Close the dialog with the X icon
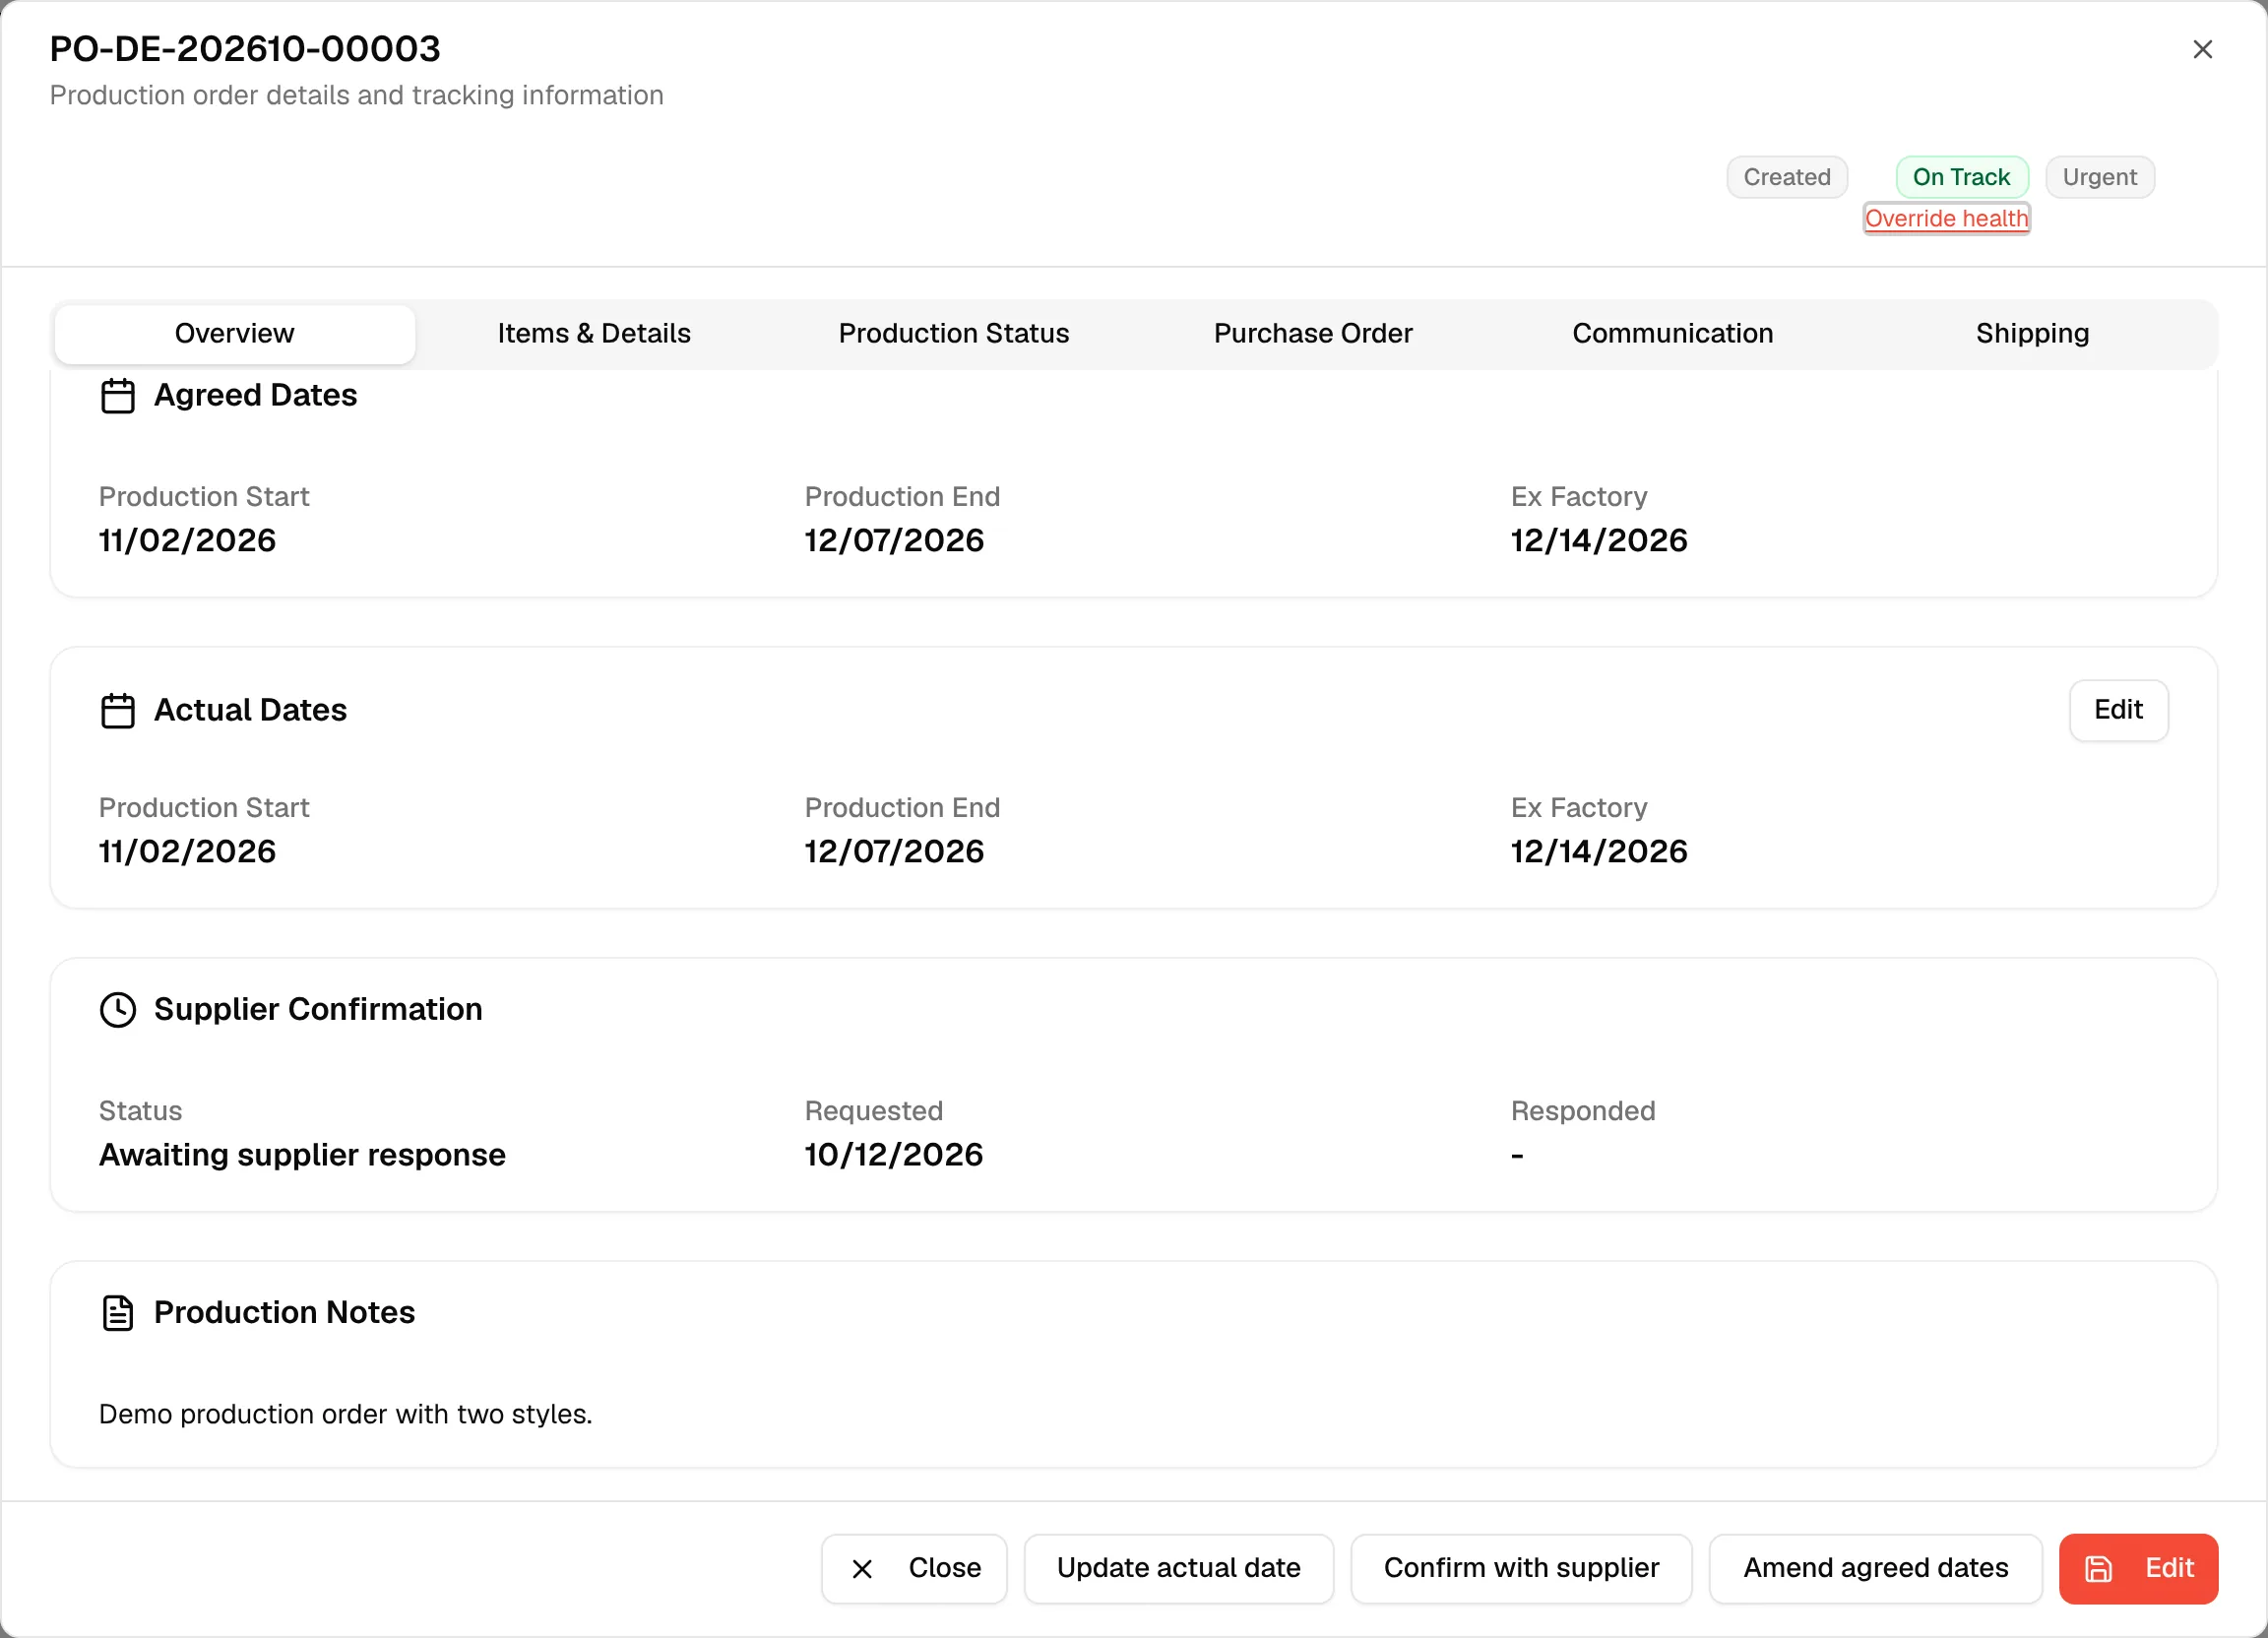The image size is (2268, 1638). [2202, 49]
